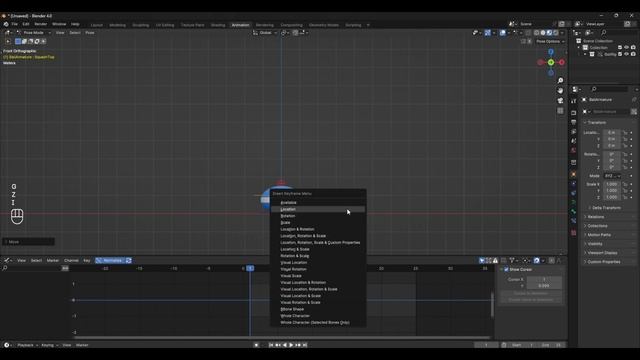The image size is (640, 360).
Task: Select Location in Insert Keyframe Menu
Action: coord(318,209)
